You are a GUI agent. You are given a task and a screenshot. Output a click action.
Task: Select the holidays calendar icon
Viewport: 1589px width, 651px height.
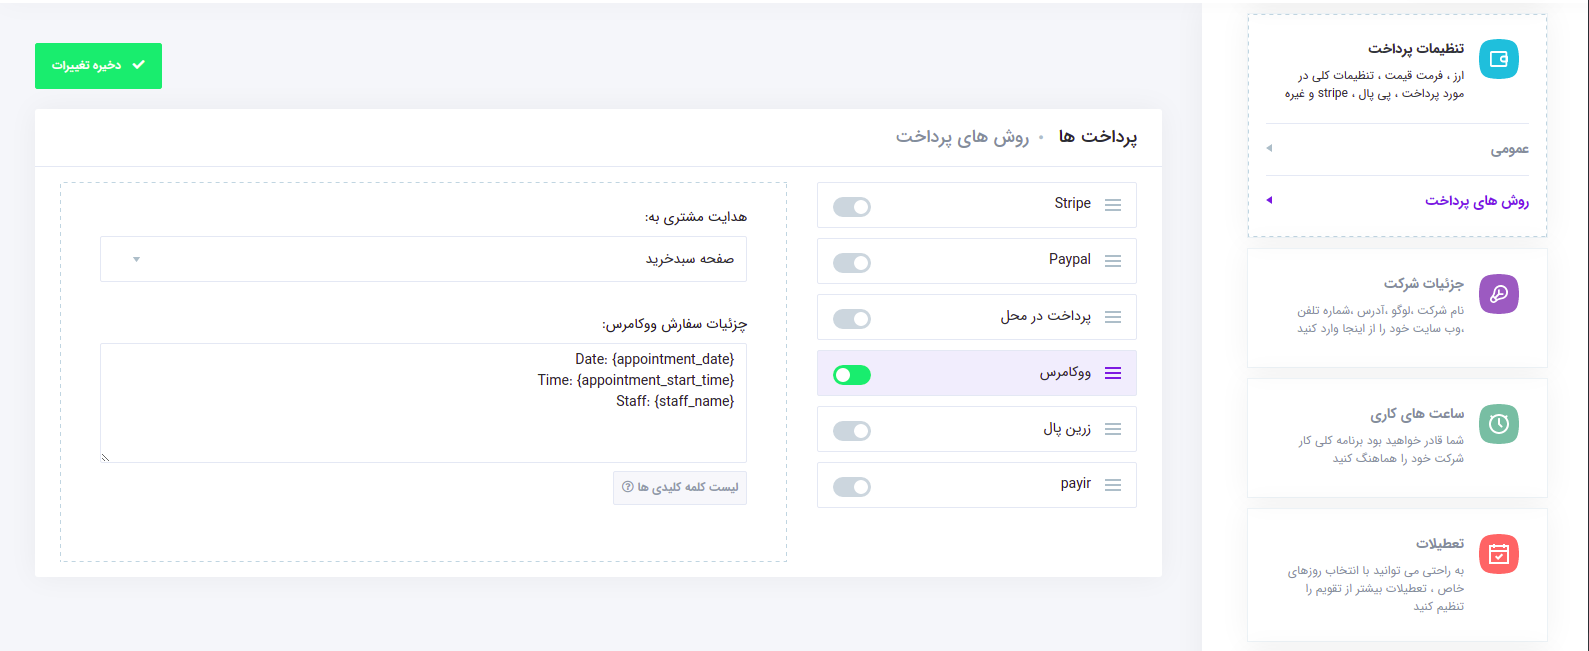(1499, 554)
